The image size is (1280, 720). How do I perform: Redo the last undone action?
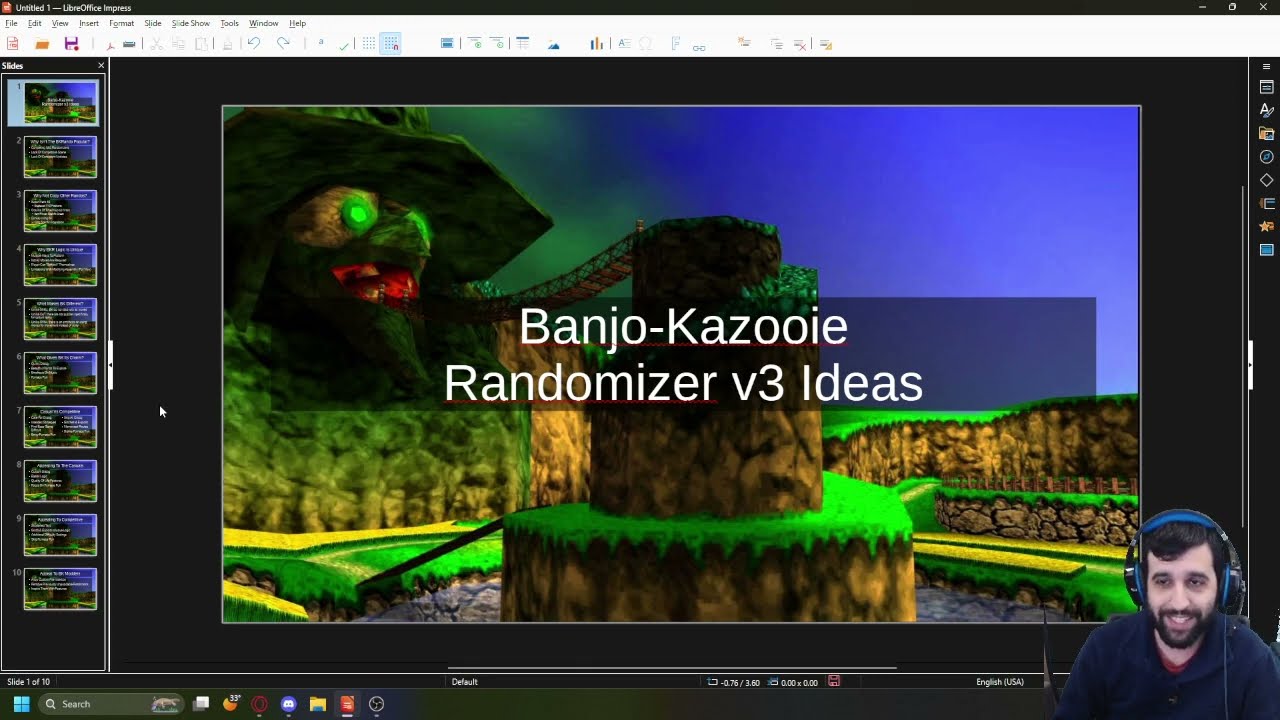(x=283, y=44)
